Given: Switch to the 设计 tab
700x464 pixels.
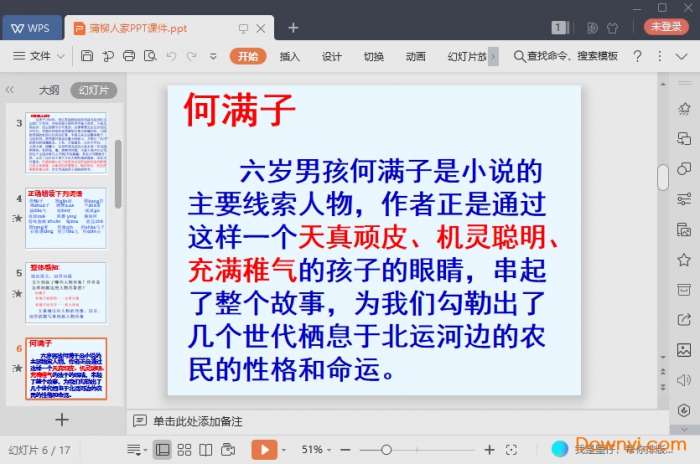Looking at the screenshot, I should click(x=332, y=56).
